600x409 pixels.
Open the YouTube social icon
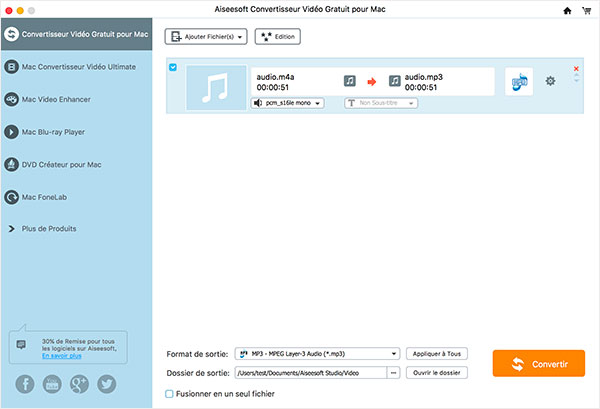[53, 384]
